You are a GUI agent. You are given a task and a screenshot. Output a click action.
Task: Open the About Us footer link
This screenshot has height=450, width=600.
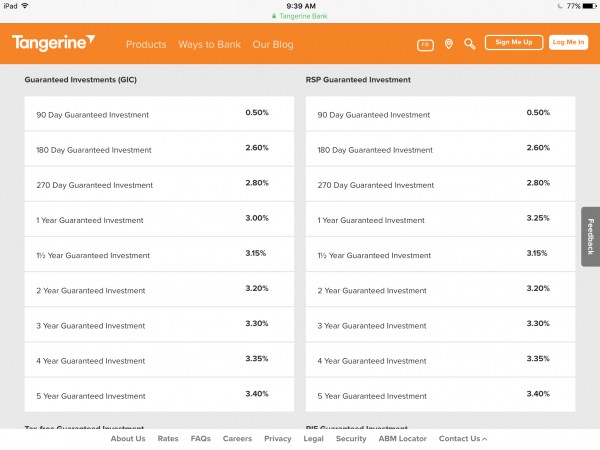128,439
